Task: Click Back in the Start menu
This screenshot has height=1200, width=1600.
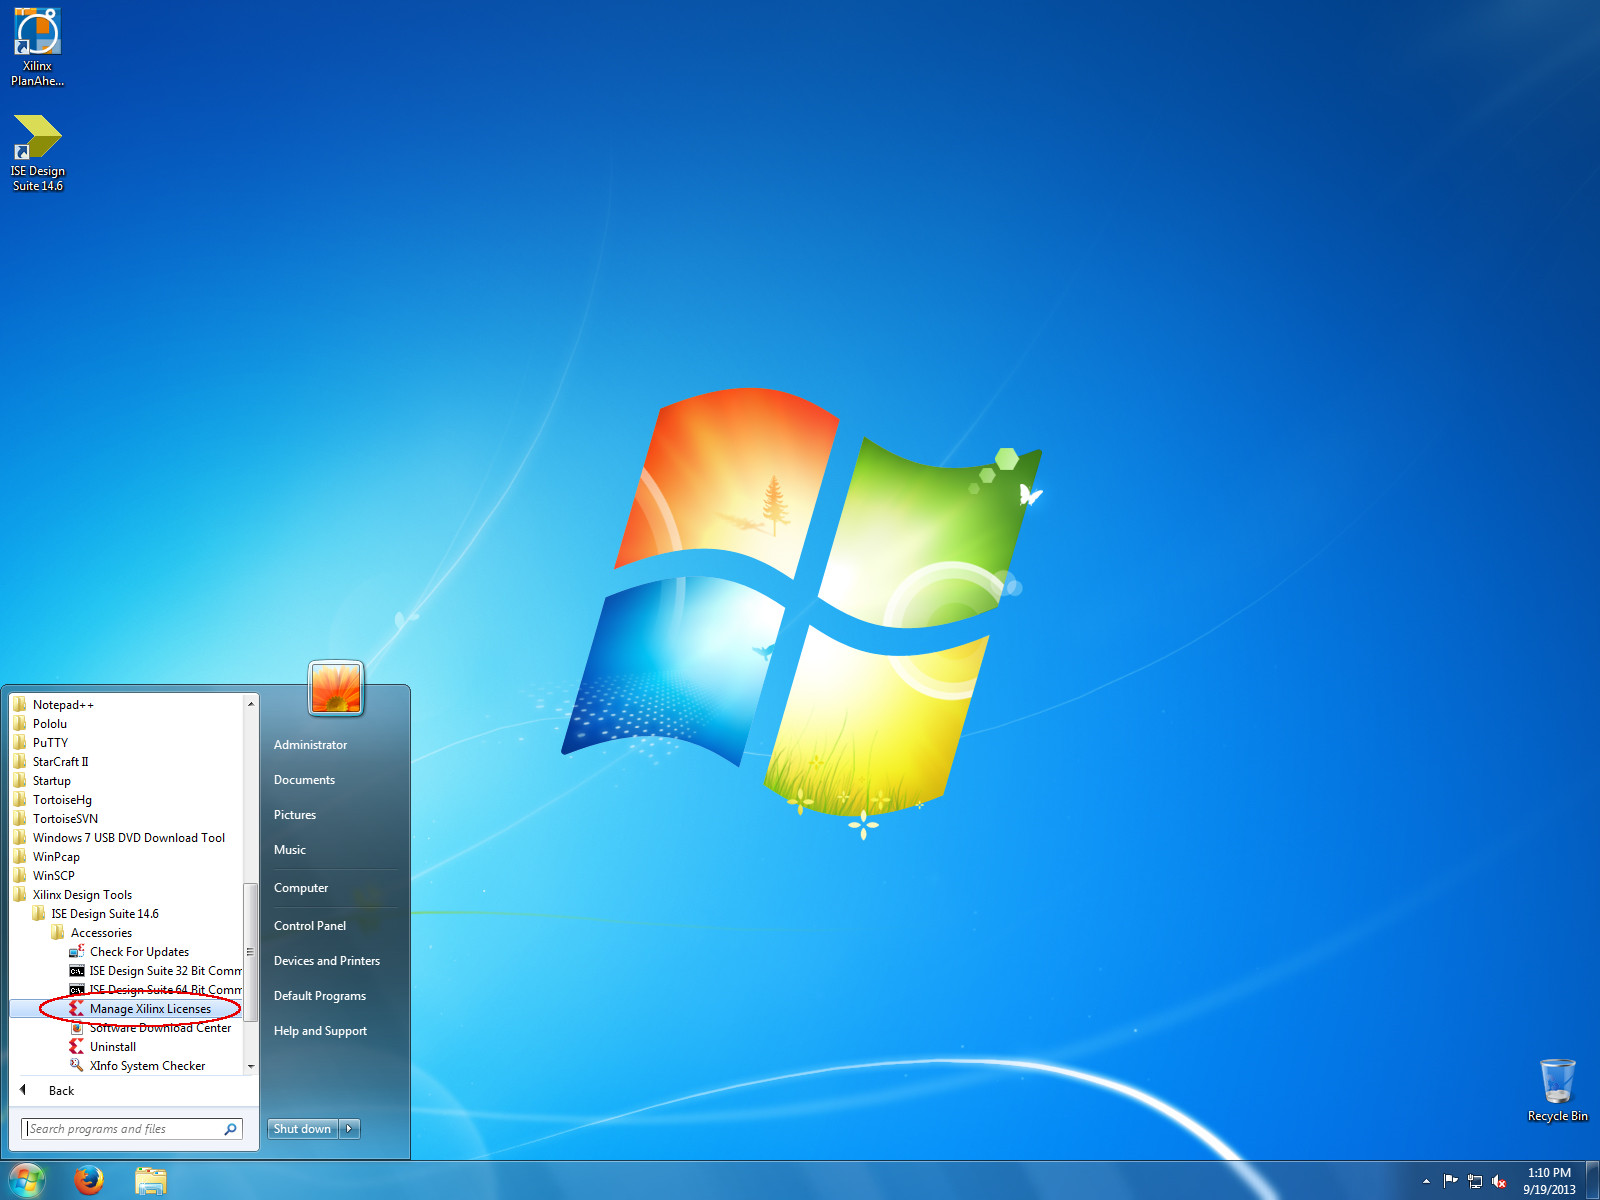Action: 61,1090
